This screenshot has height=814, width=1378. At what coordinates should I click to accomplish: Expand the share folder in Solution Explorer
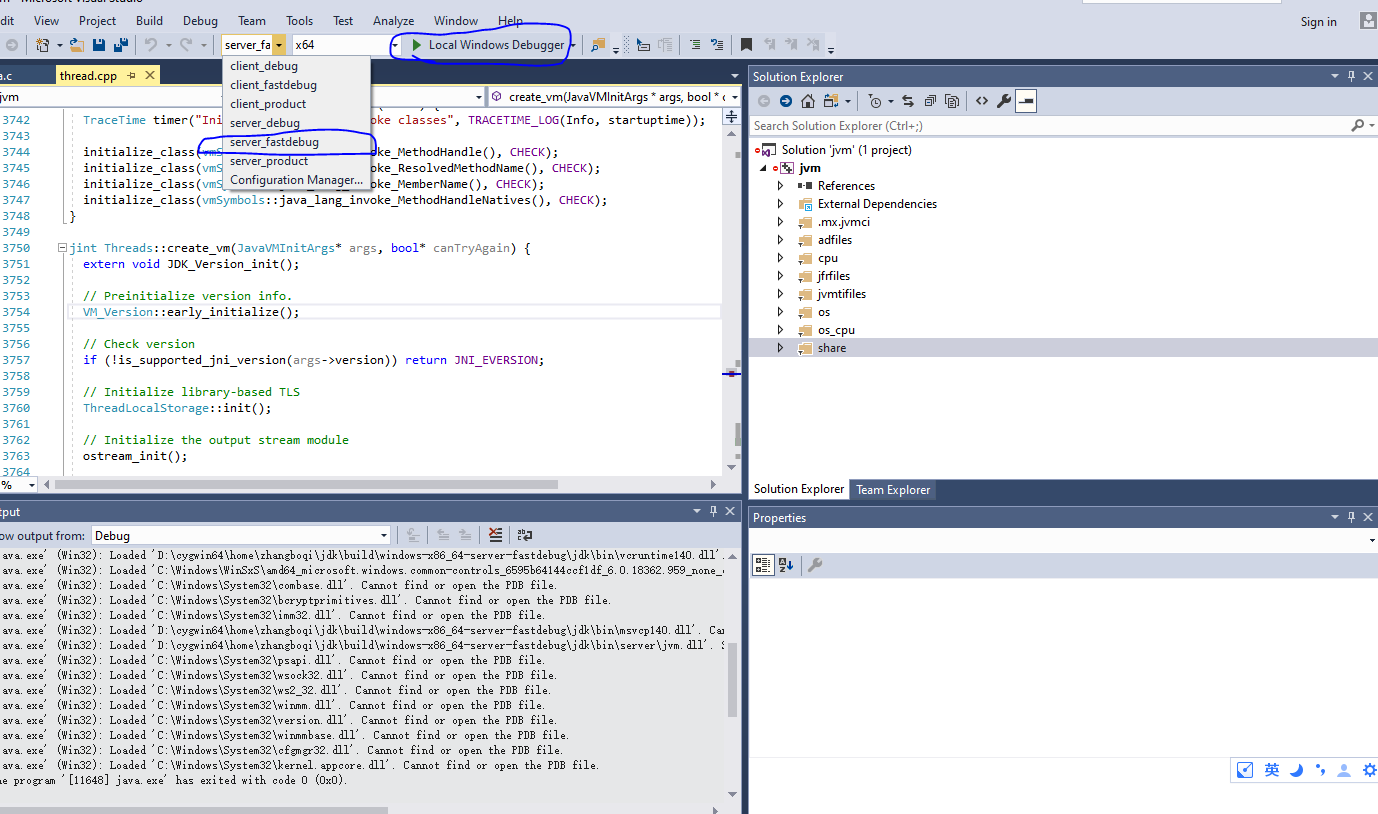(x=781, y=348)
